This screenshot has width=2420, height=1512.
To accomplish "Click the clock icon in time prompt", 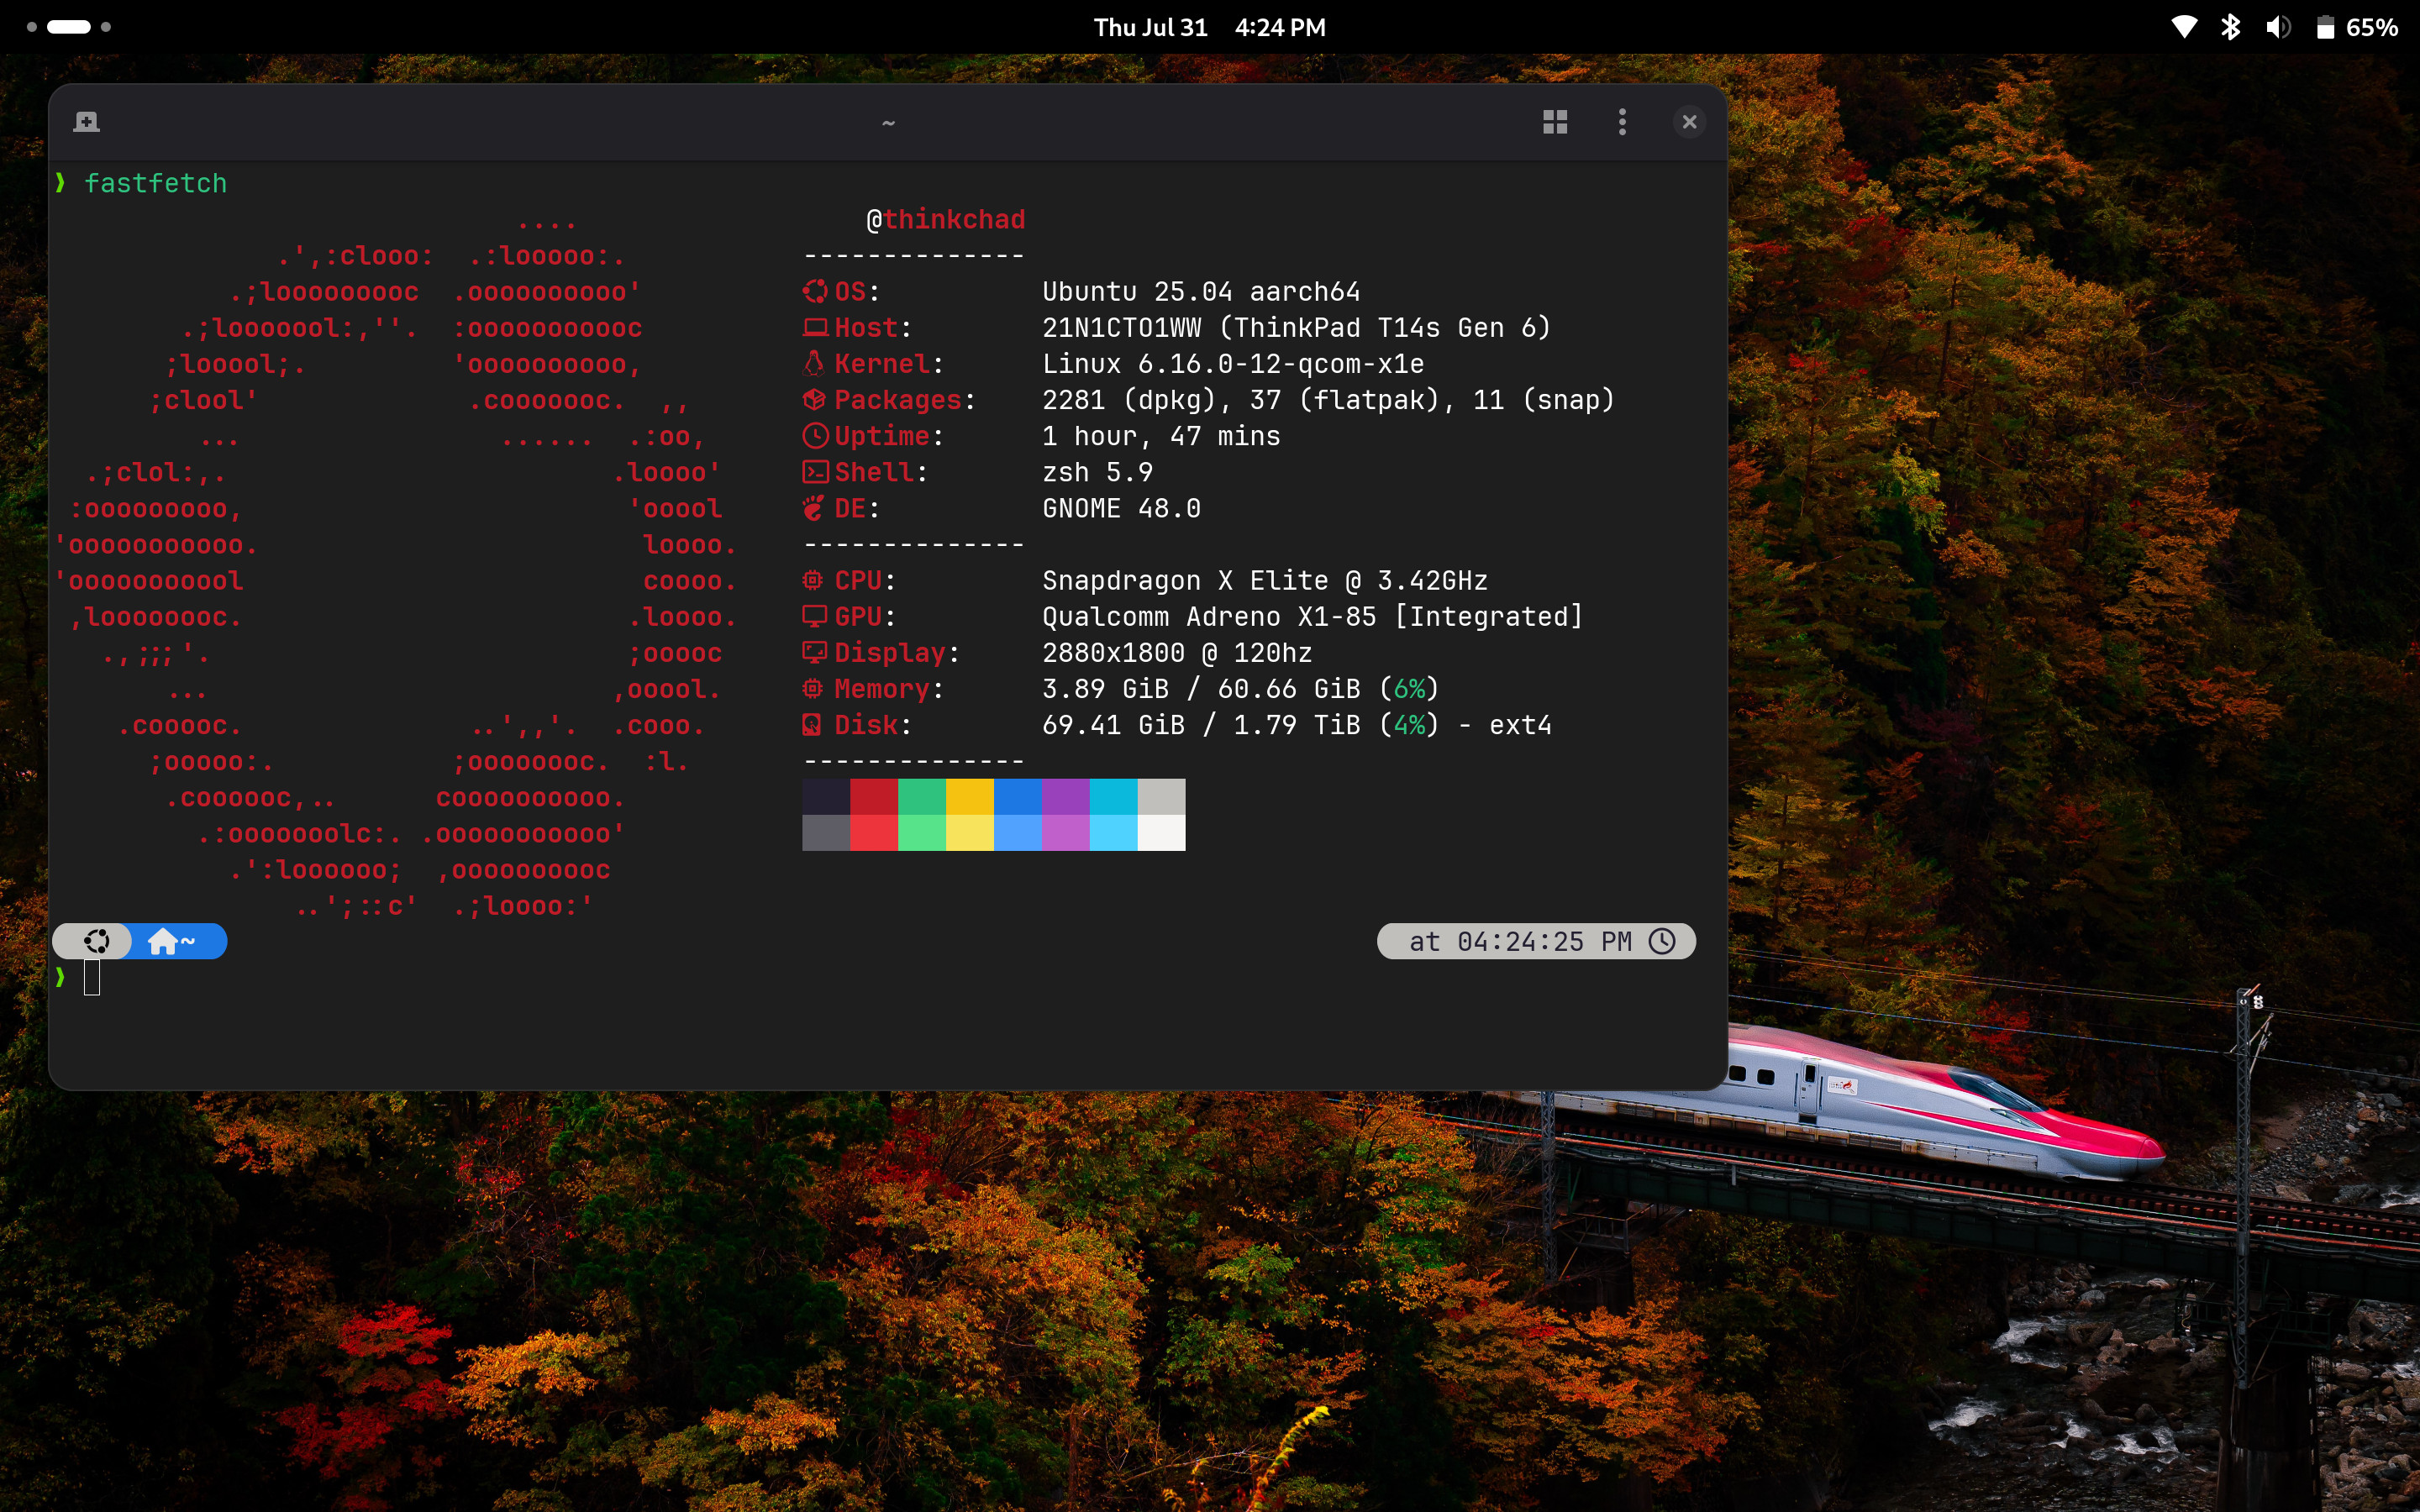I will point(1662,941).
